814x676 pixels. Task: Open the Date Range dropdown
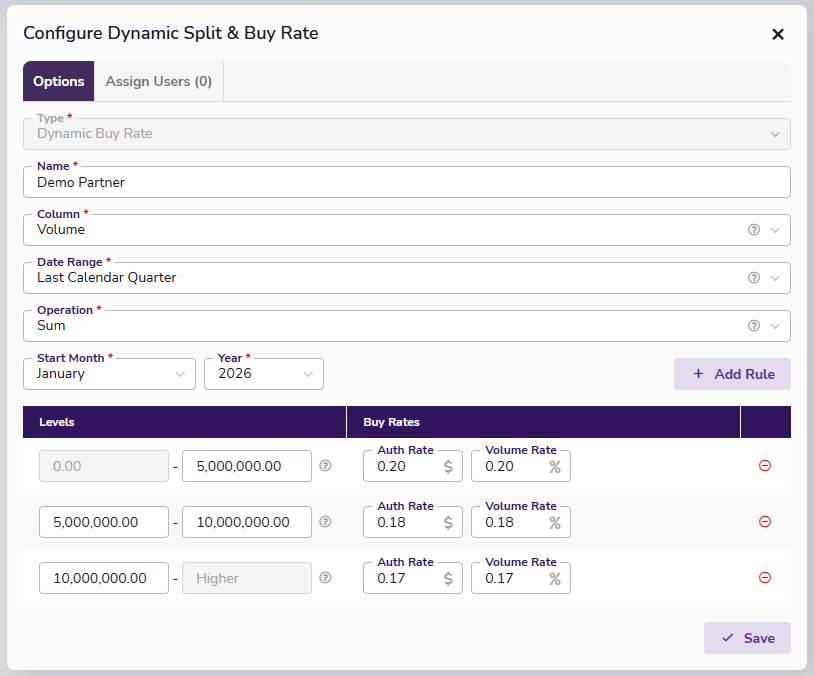400,278
